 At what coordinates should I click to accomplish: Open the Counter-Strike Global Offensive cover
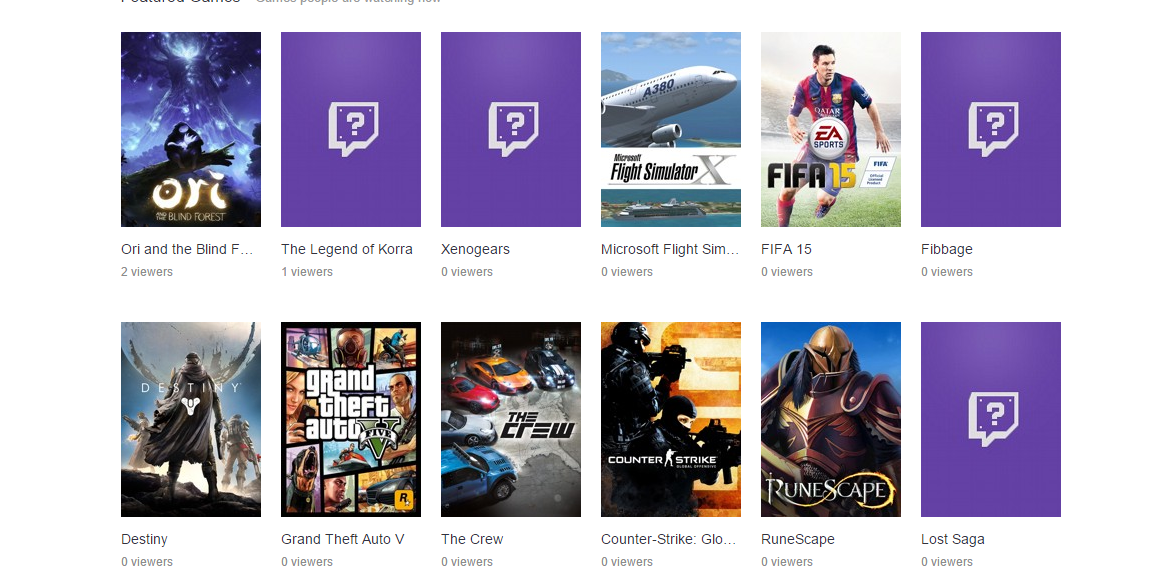671,419
